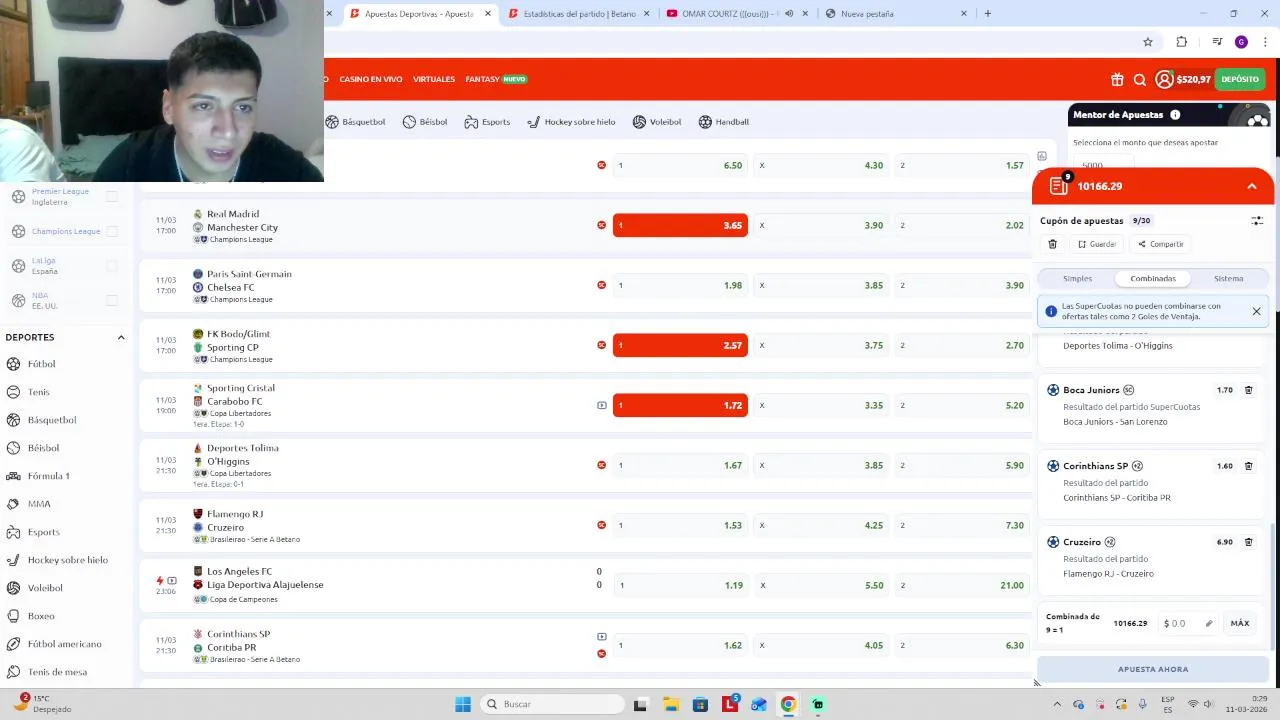Open the live stream icon for Sporting Cristal match

[x=601, y=405]
